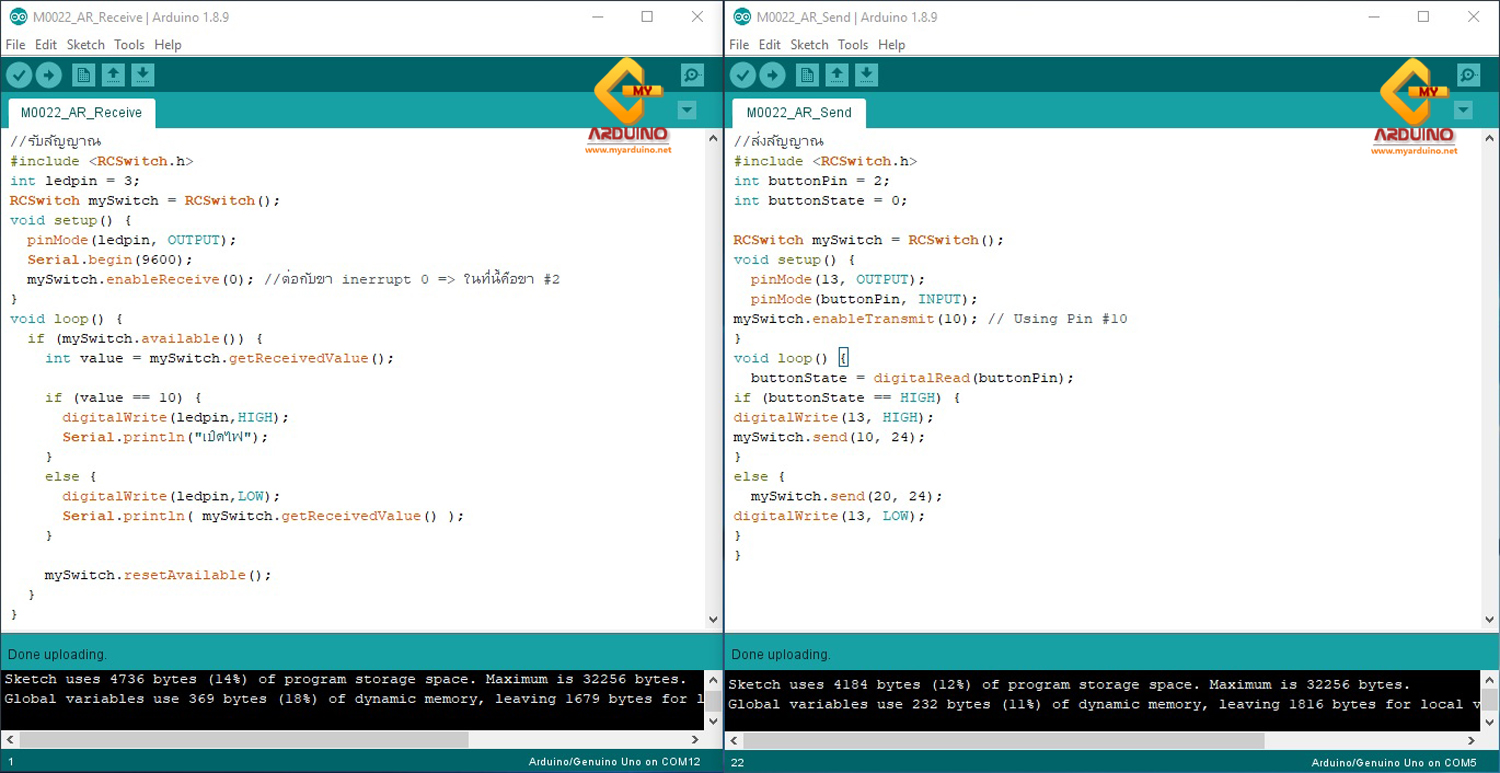Open the tab list dropdown in the Send window

pyautogui.click(x=1462, y=110)
